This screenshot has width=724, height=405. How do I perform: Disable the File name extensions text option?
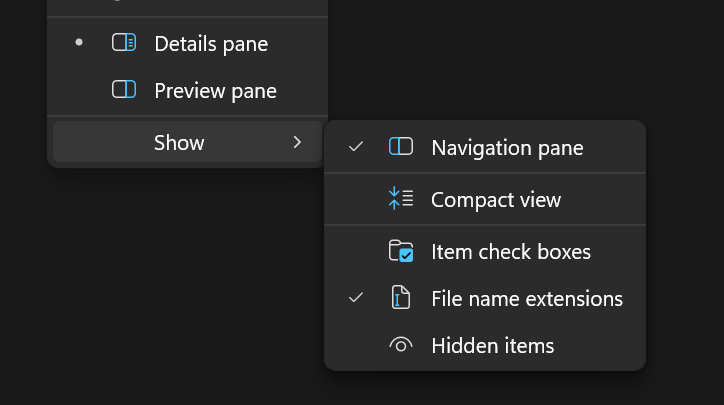tap(527, 299)
